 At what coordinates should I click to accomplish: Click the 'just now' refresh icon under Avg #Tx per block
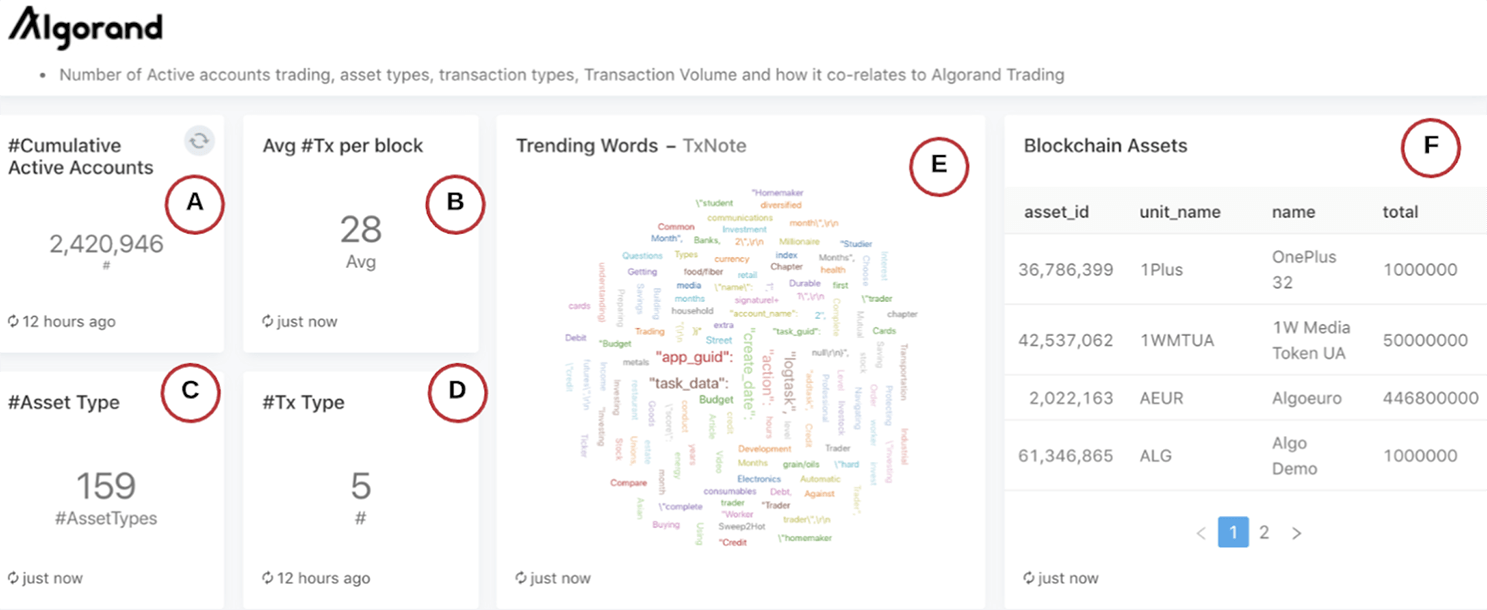pos(267,322)
